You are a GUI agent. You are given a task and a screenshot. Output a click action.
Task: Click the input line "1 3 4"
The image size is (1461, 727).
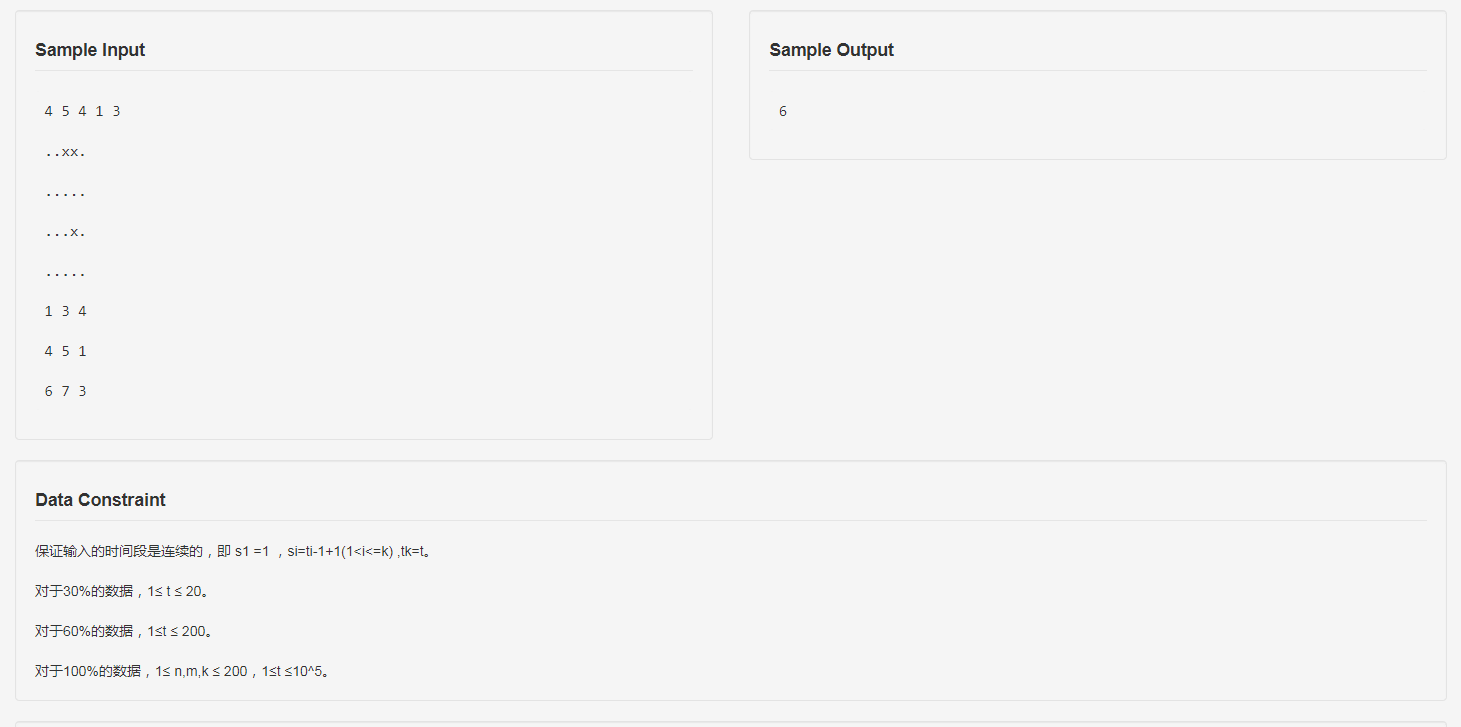pyautogui.click(x=65, y=311)
